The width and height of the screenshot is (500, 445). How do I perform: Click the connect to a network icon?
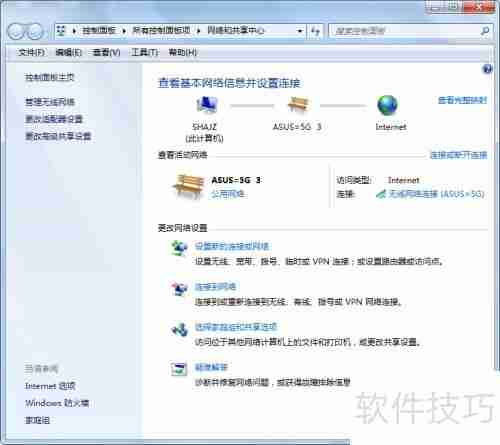pos(179,289)
